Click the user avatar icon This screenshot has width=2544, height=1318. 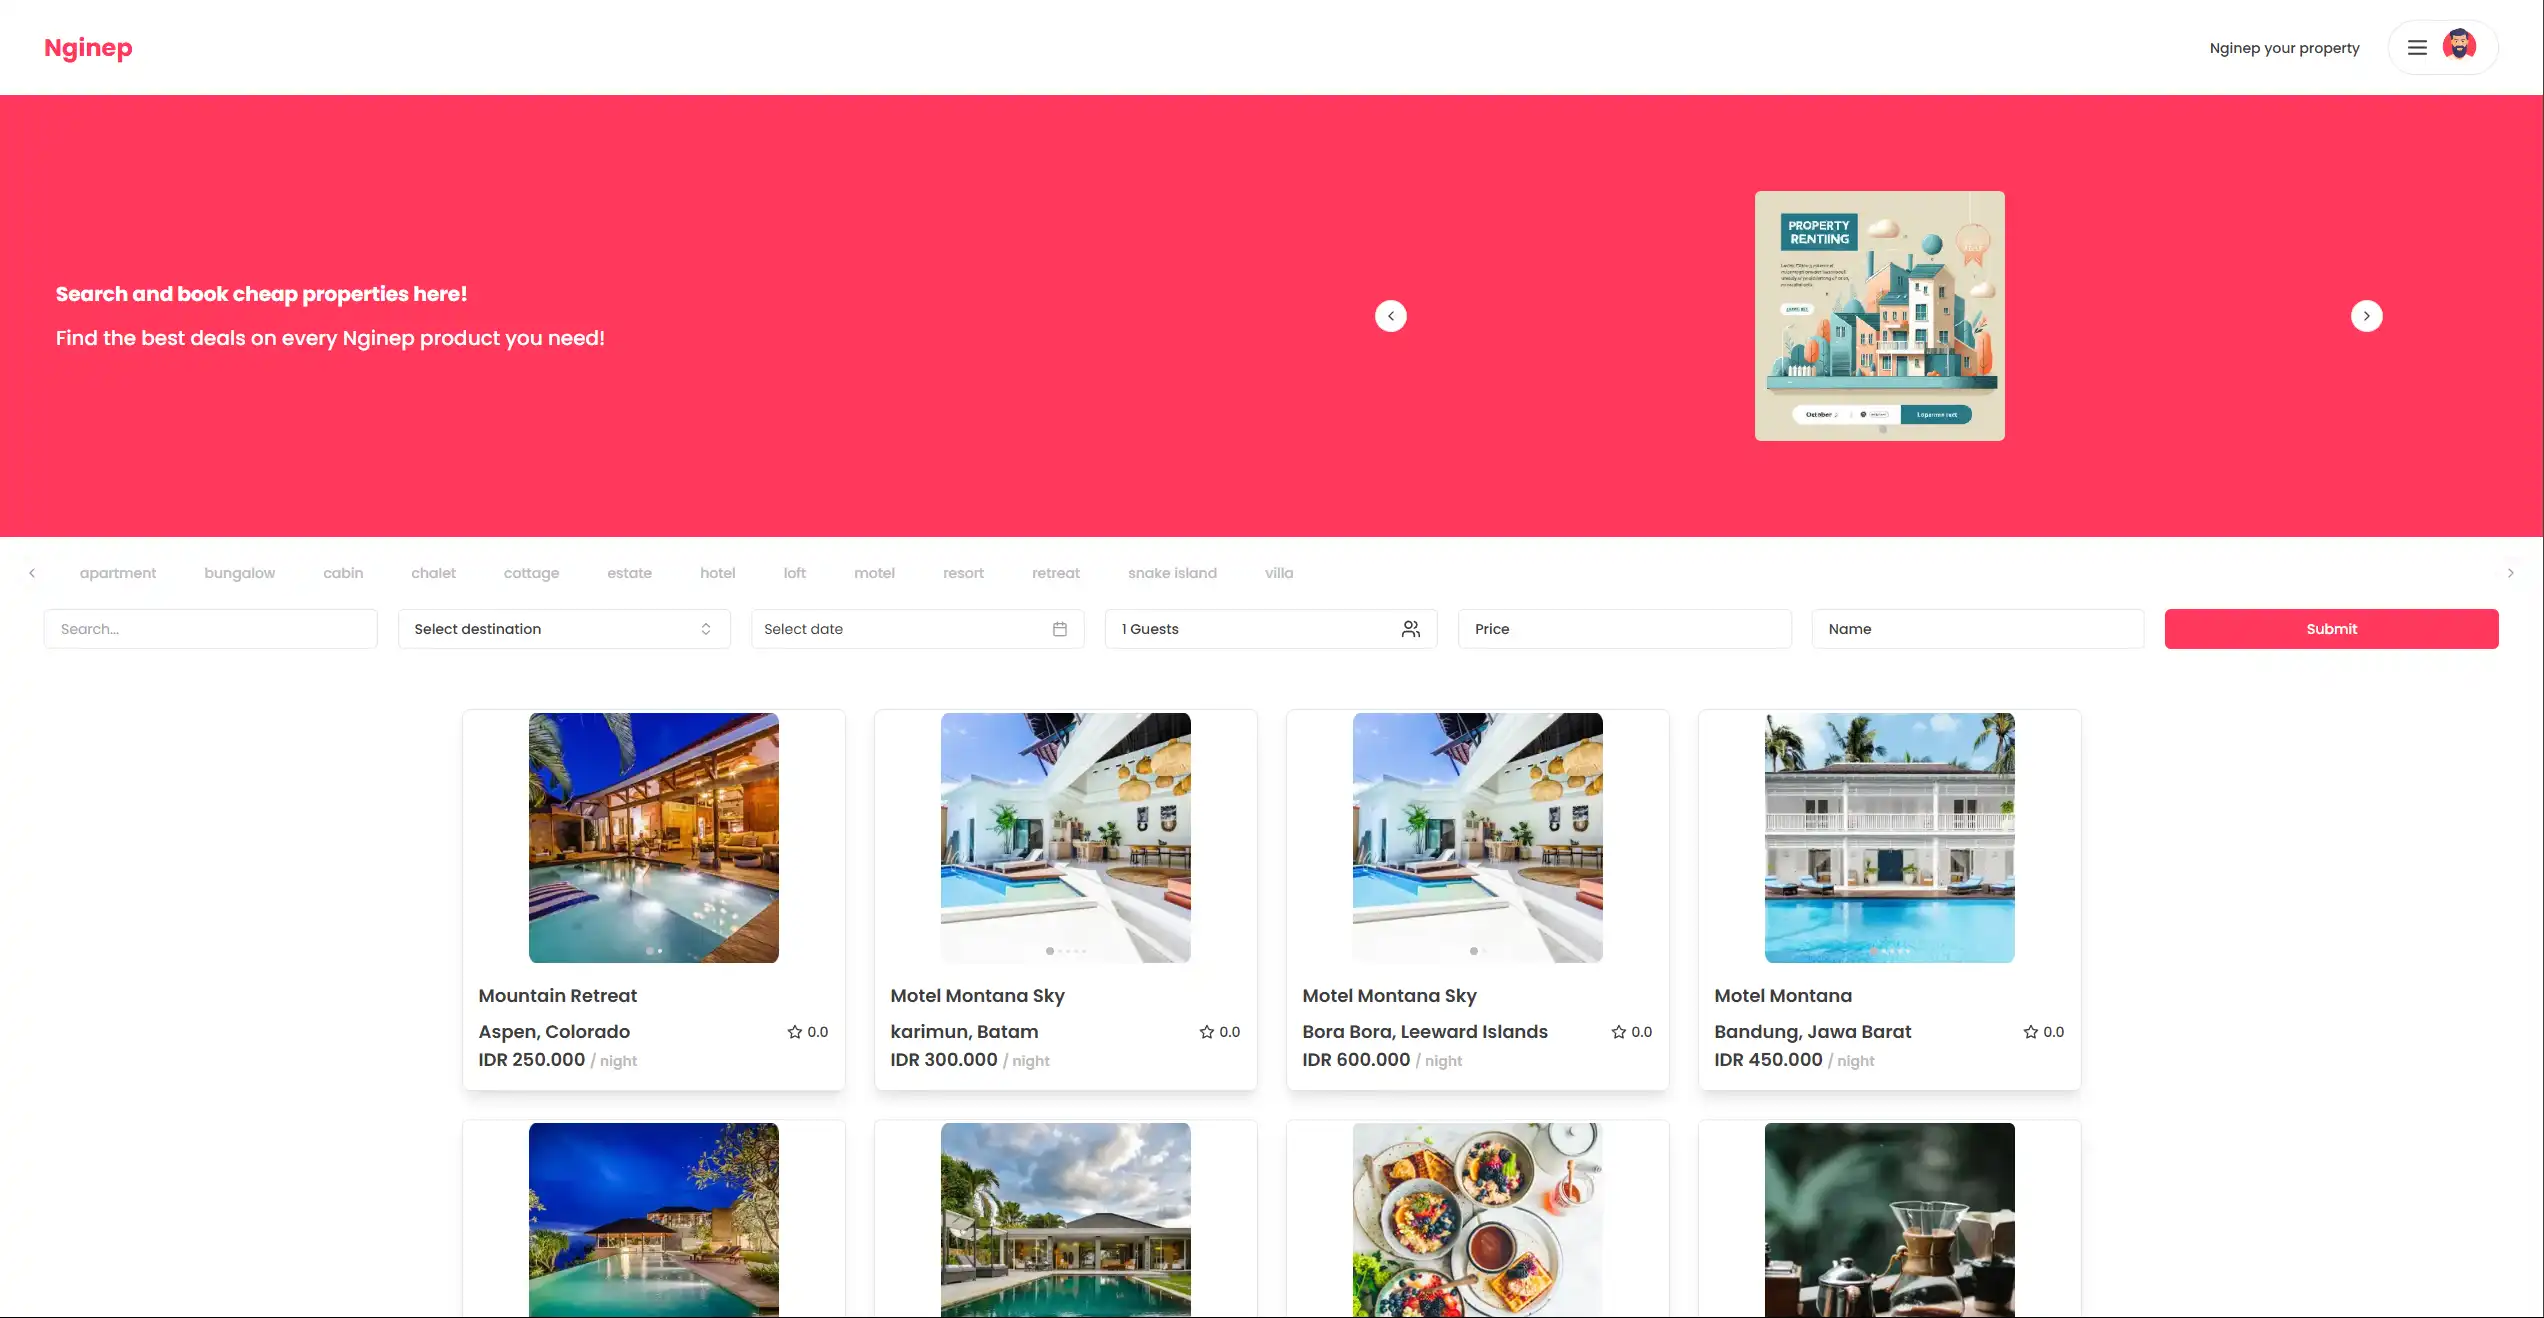pos(2459,46)
